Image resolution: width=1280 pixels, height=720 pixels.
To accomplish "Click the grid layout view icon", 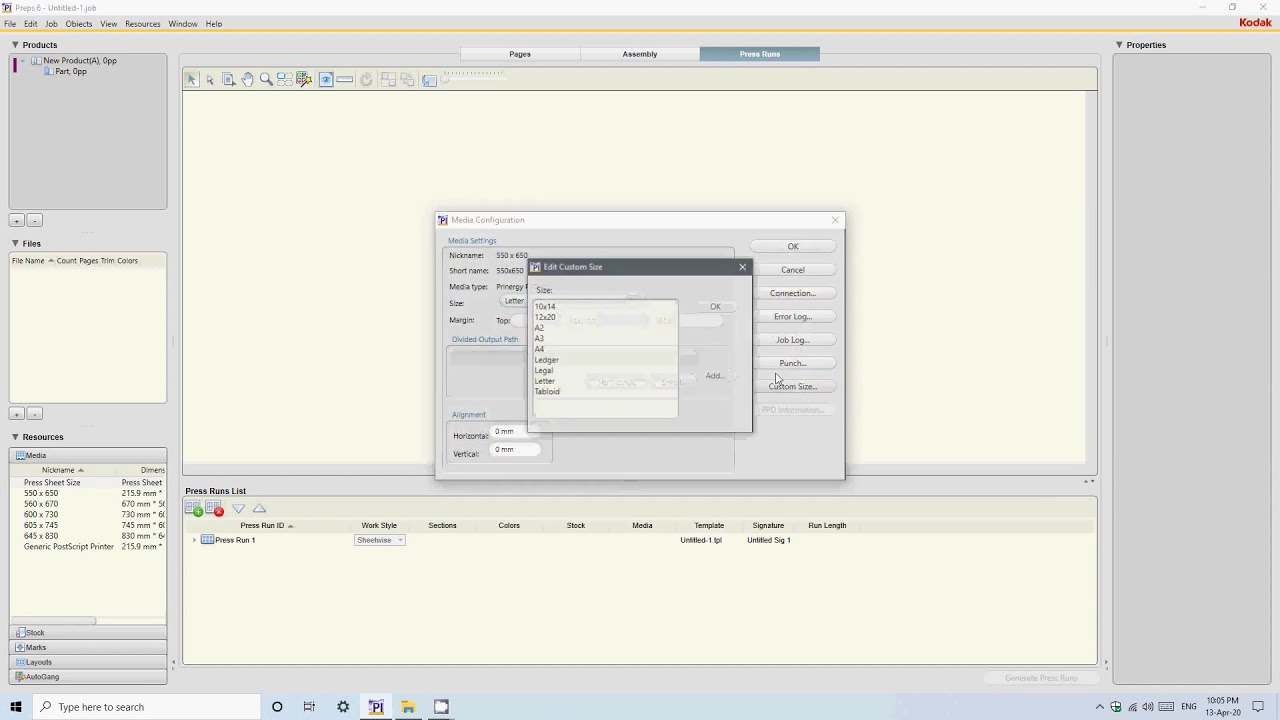I will 285,79.
